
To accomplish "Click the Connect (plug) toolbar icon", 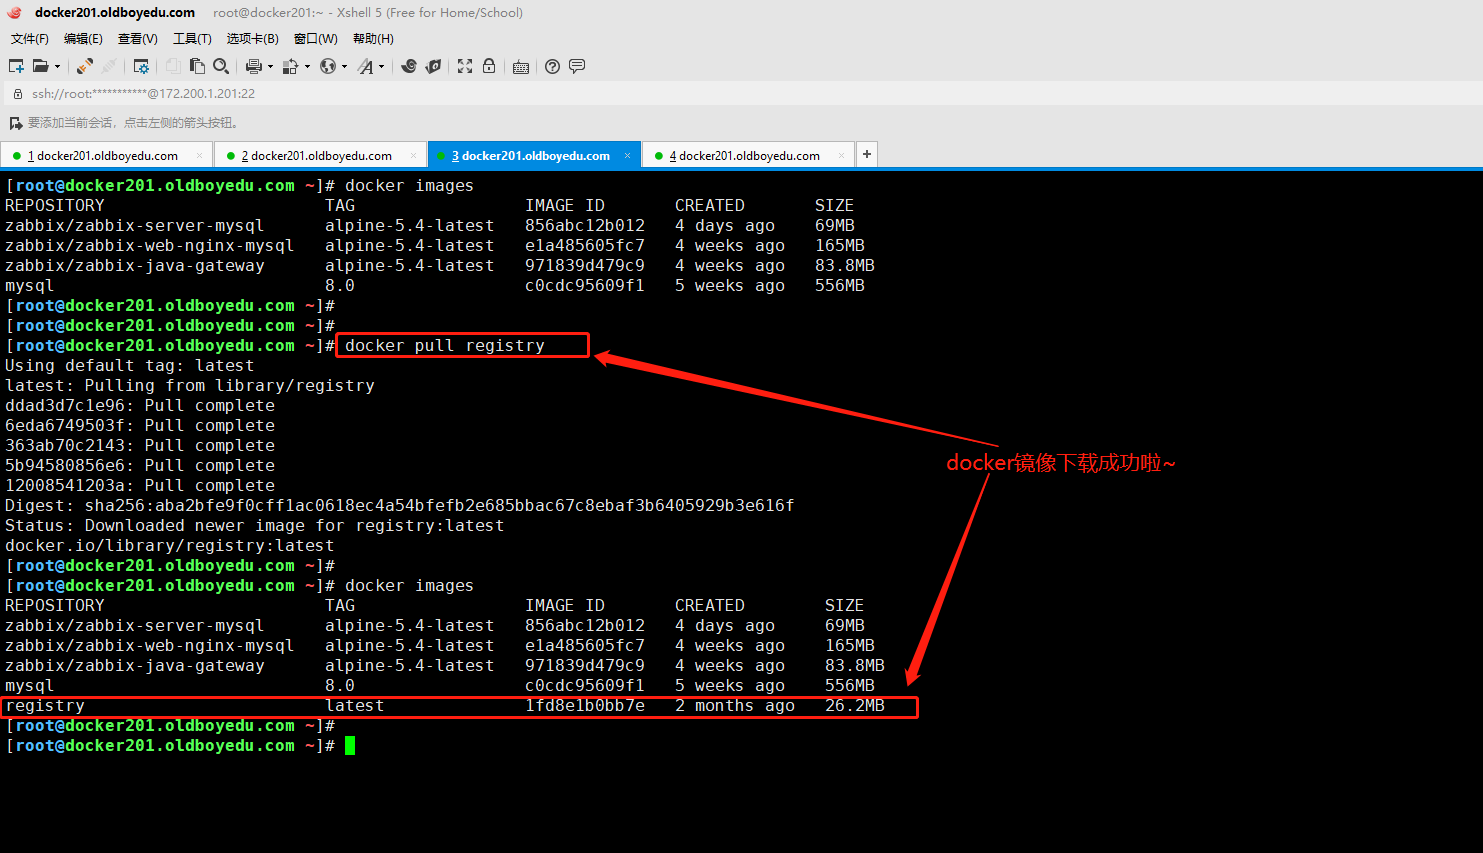I will pos(85,66).
